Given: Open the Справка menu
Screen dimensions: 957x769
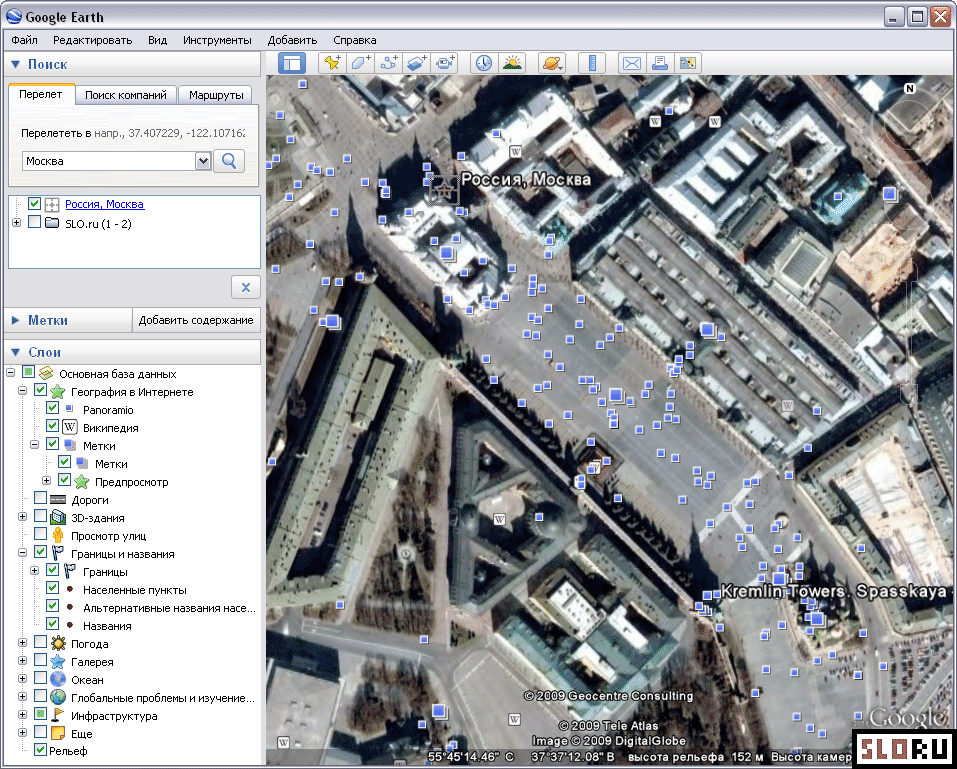Looking at the screenshot, I should click(x=355, y=40).
